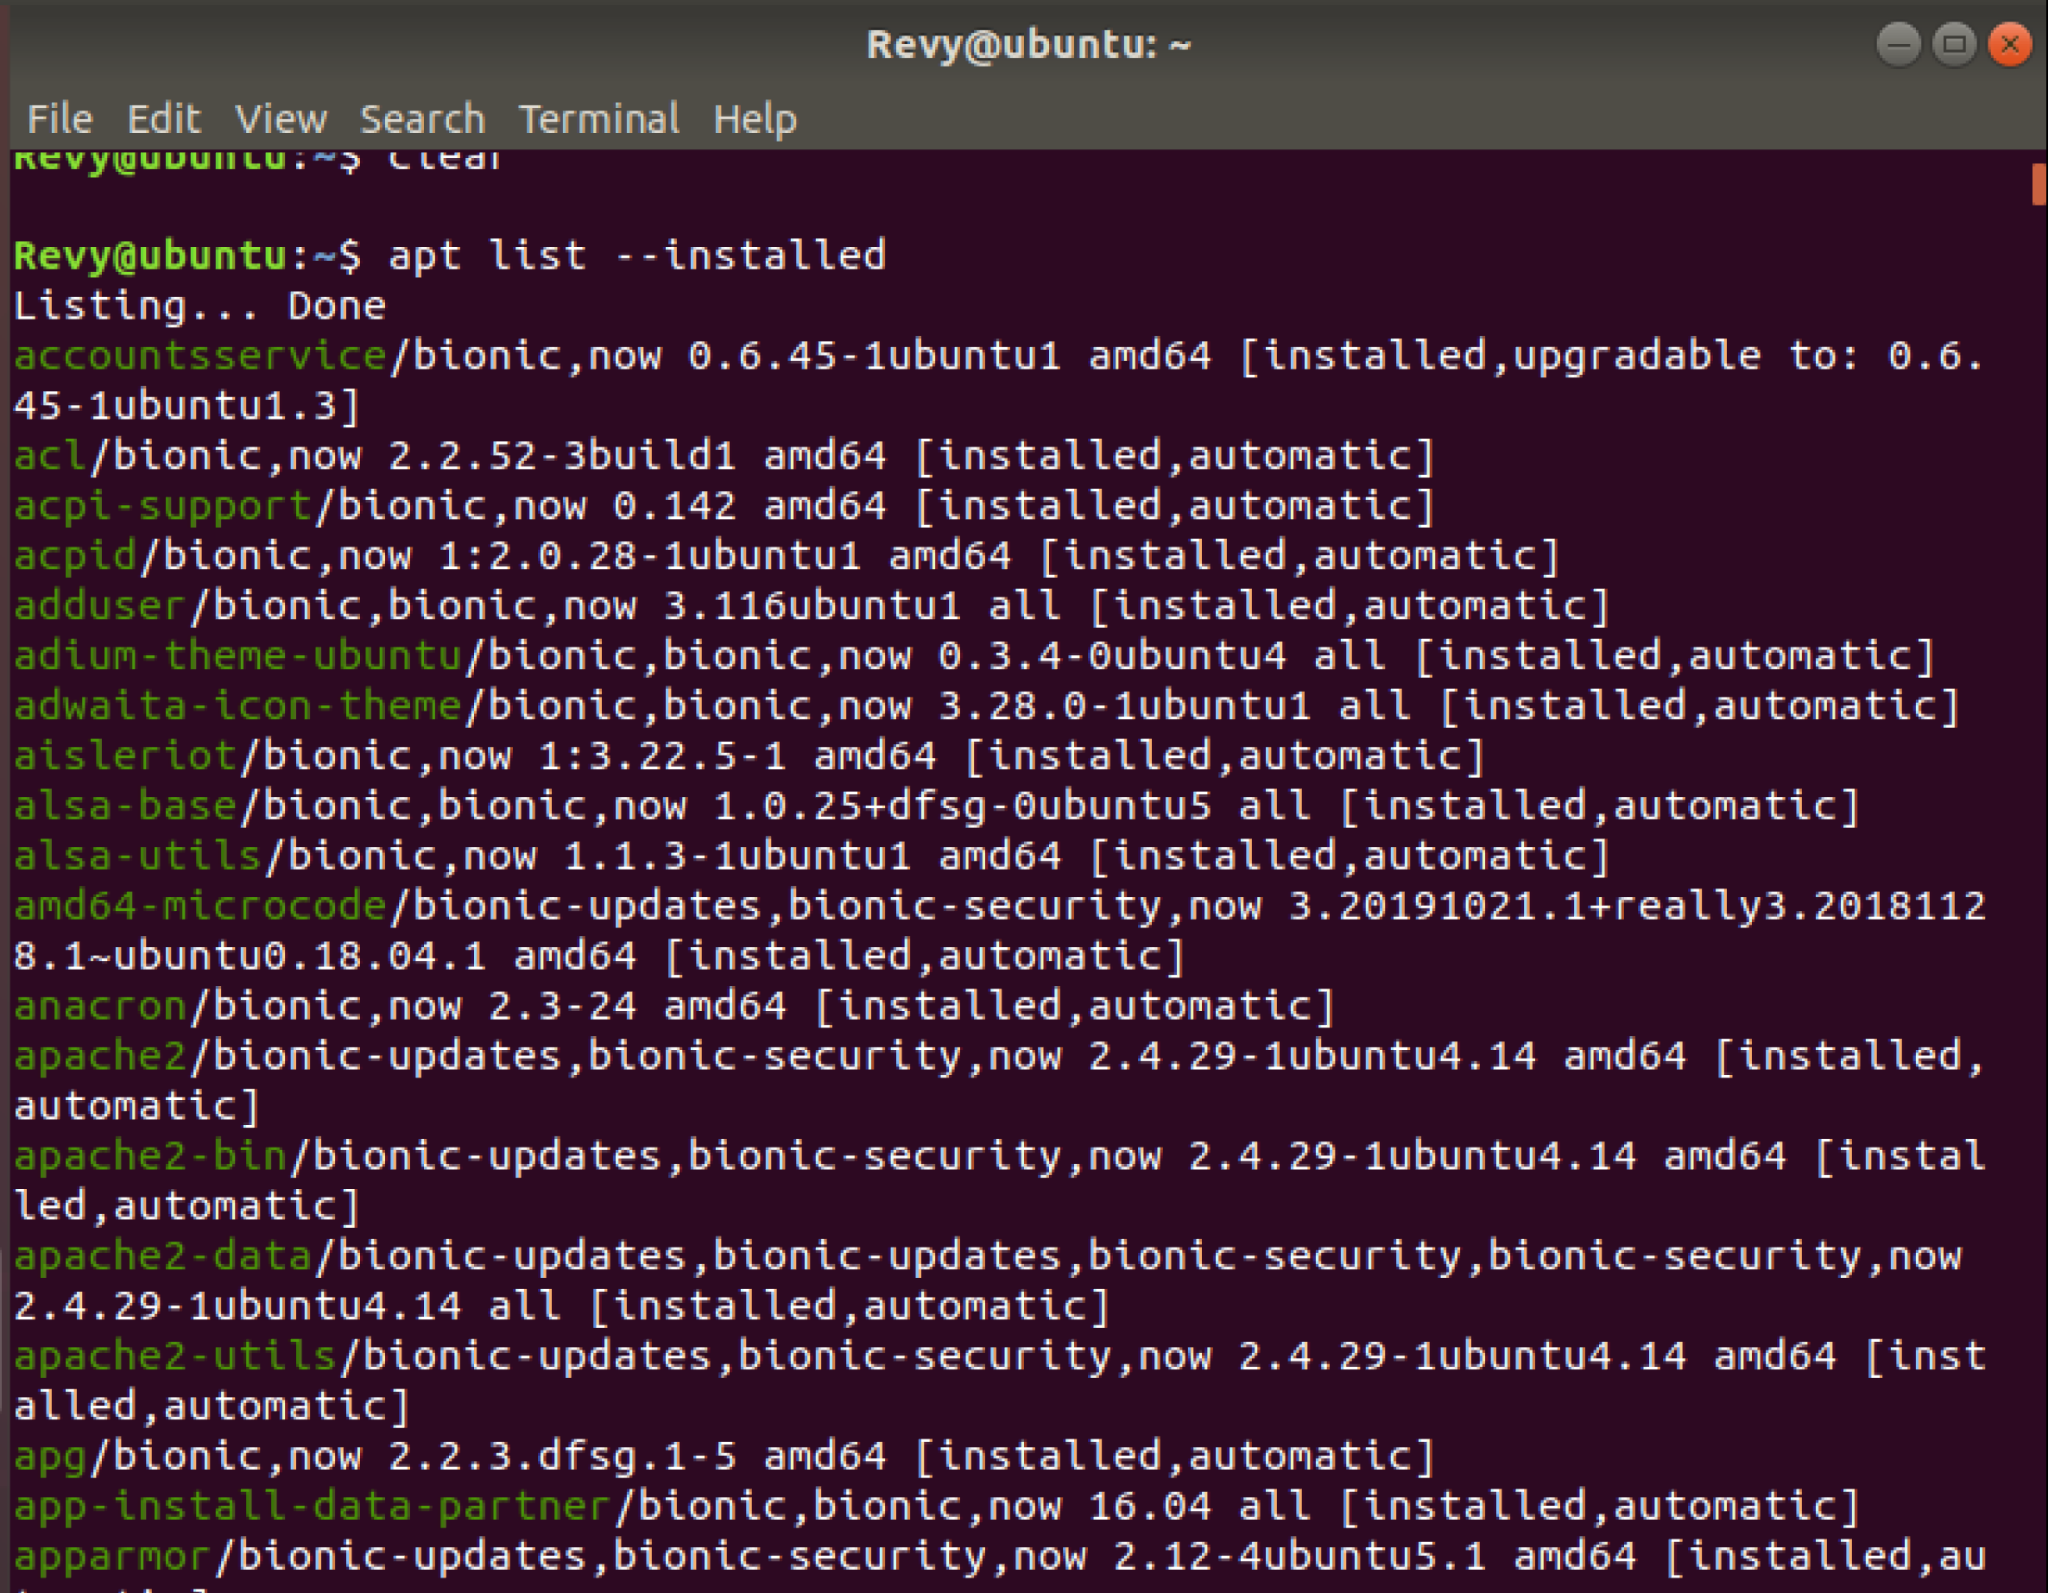Viewport: 2048px width, 1593px height.
Task: Click the Revy@ubuntu window title
Action: click(x=1028, y=44)
